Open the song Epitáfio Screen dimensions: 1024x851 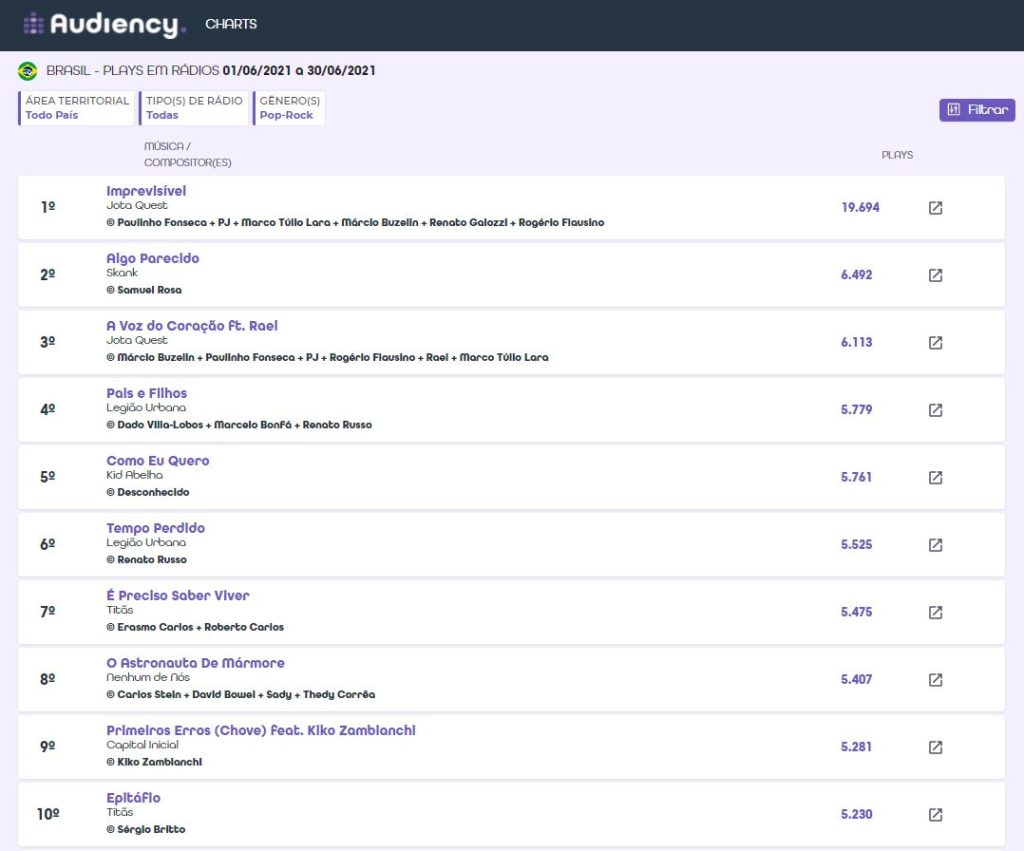(133, 797)
